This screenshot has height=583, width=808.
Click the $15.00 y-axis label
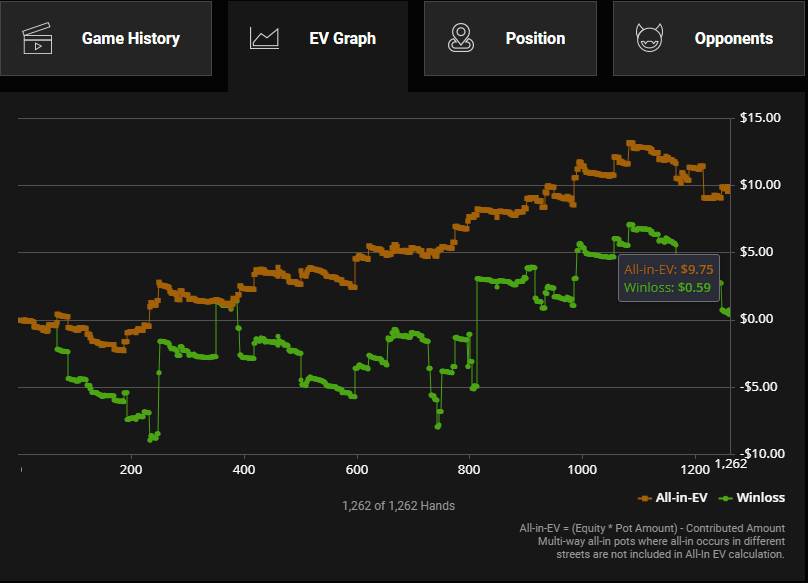pyautogui.click(x=760, y=118)
